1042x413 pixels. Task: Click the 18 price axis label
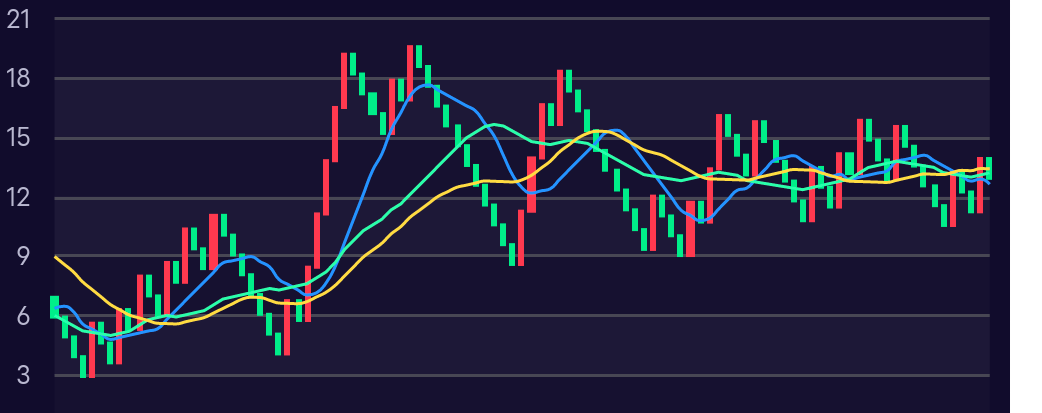(x=20, y=79)
